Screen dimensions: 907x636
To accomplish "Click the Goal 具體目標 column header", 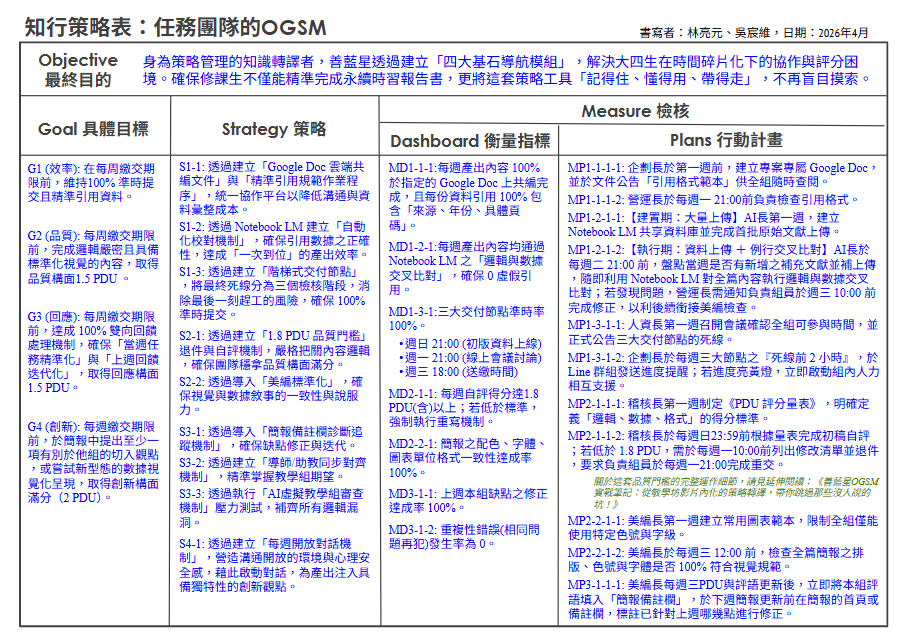I will 93,129.
